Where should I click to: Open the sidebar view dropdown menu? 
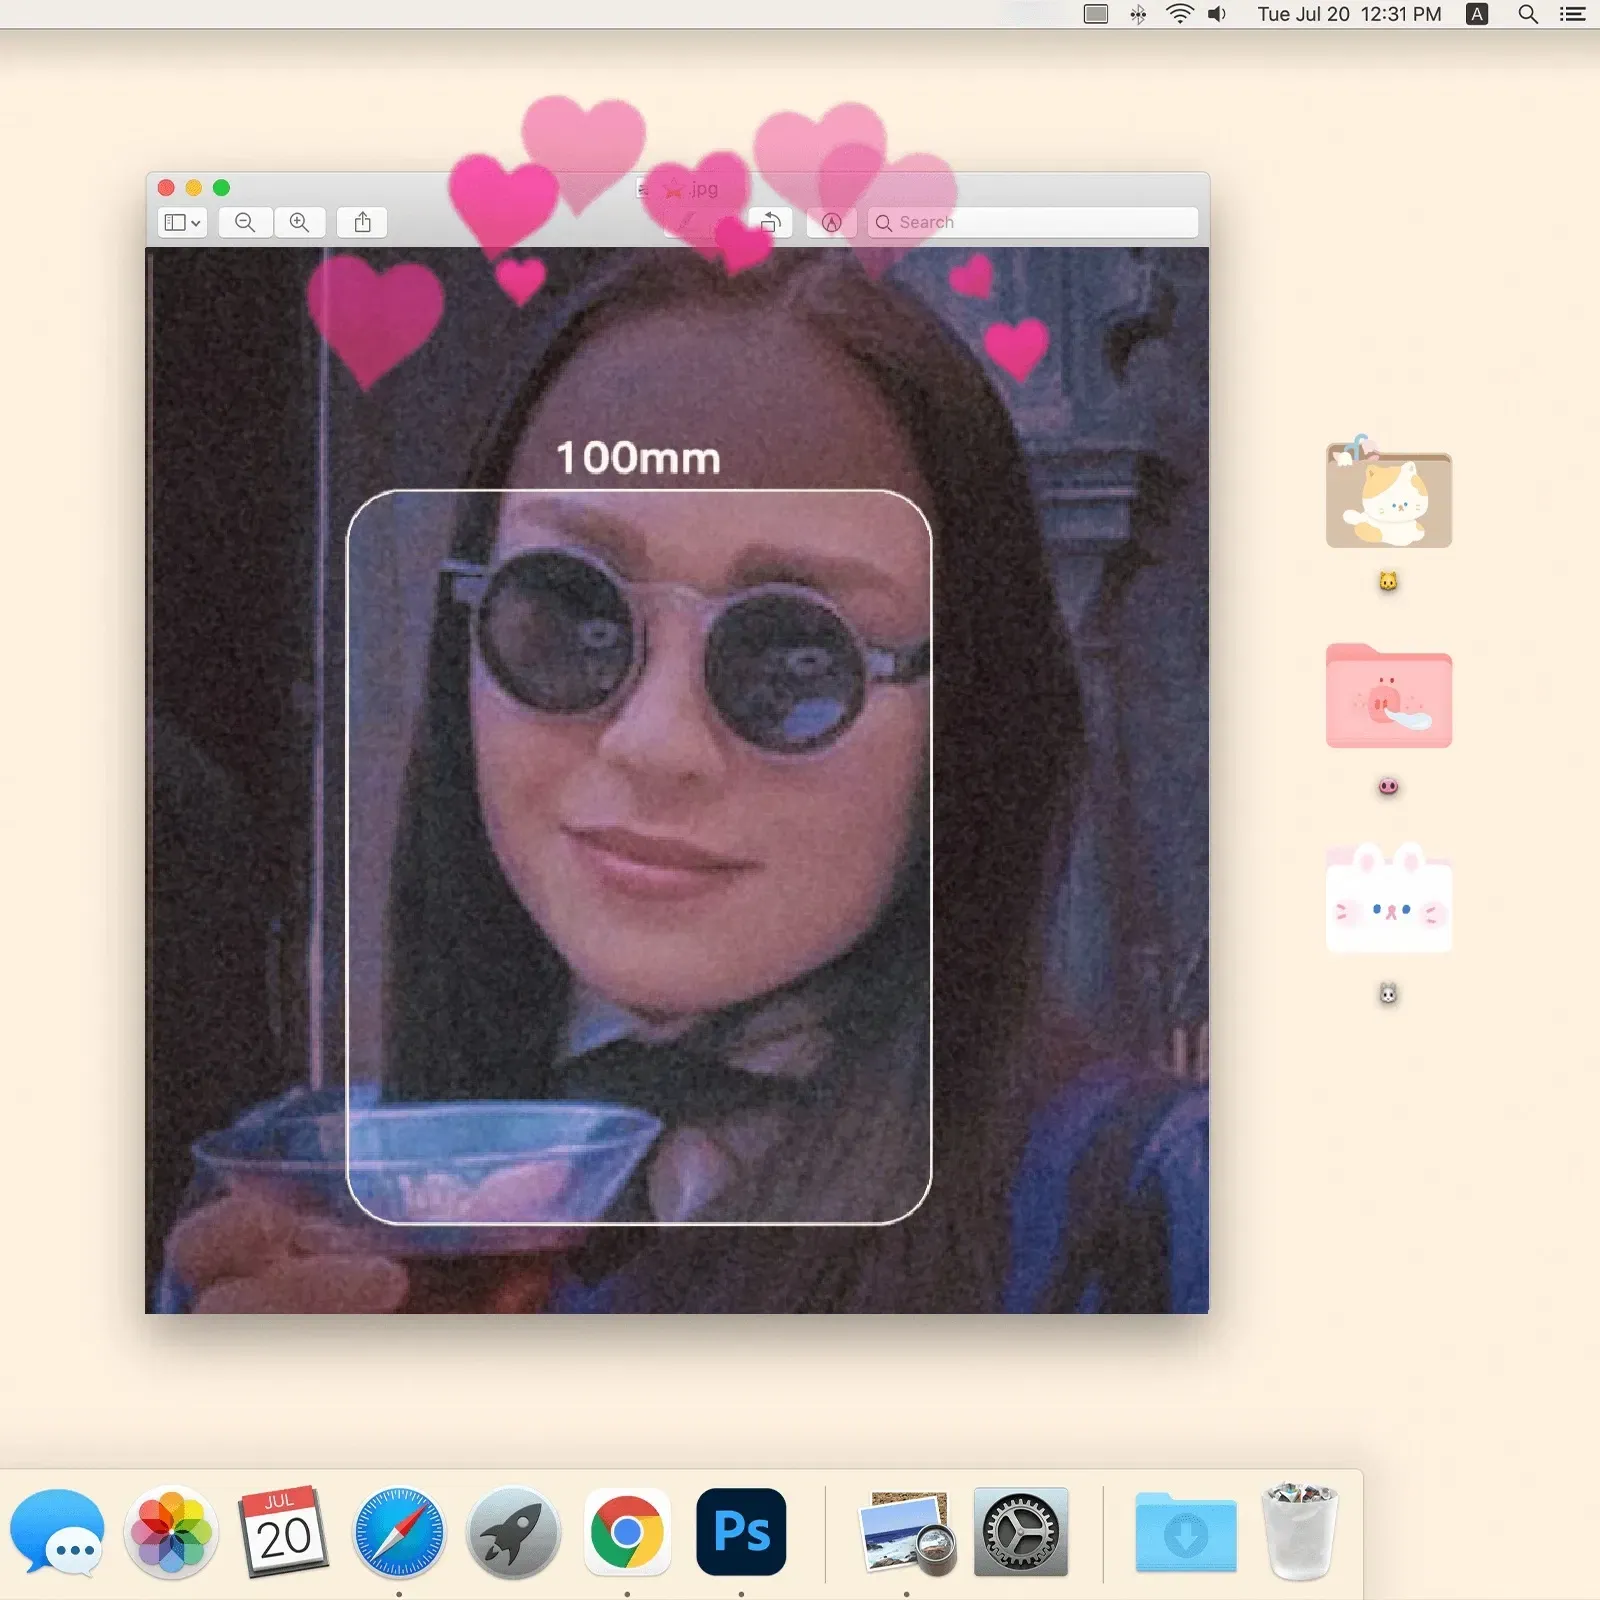pyautogui.click(x=182, y=222)
